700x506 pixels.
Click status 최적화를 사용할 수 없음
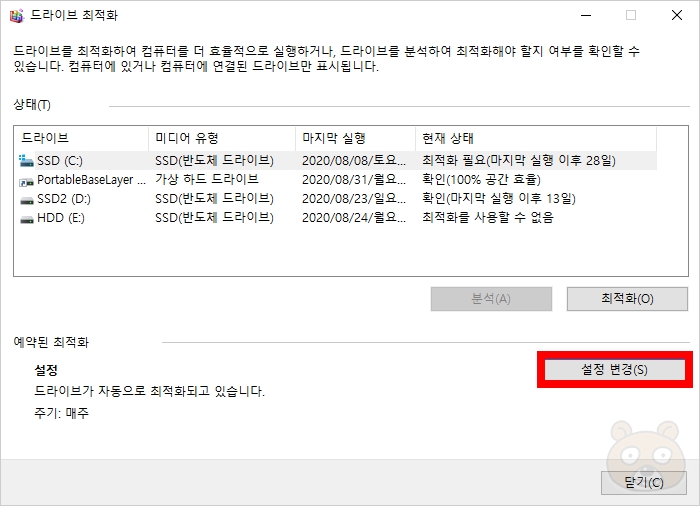point(488,217)
